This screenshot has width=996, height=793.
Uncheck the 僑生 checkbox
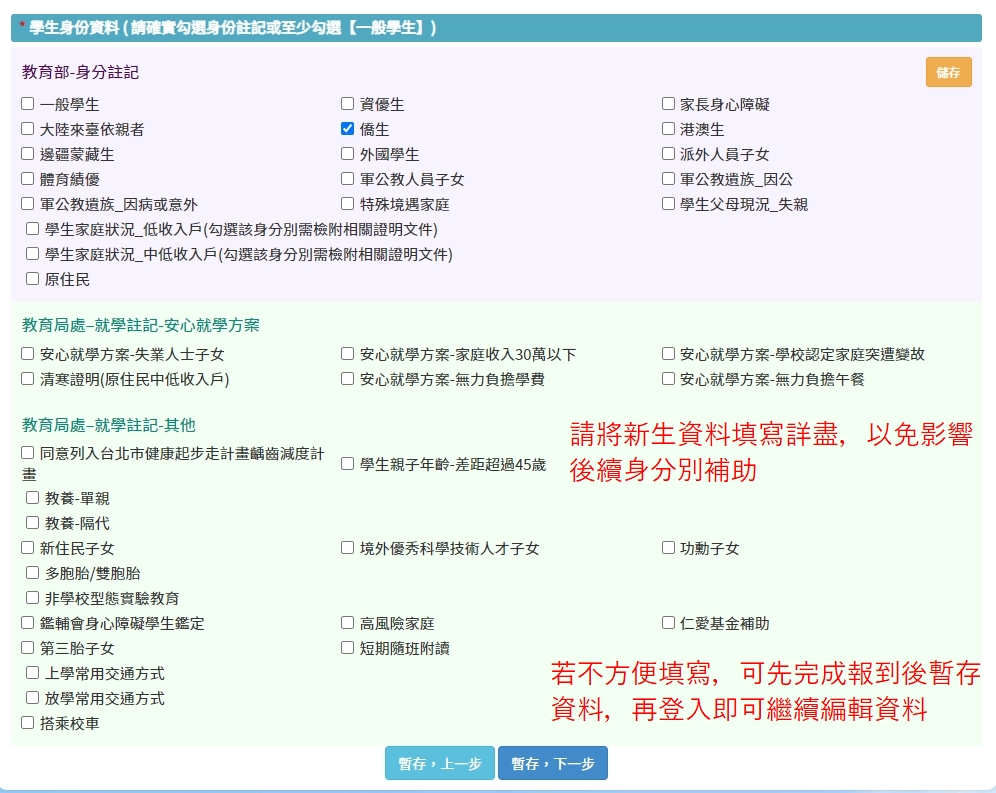pyautogui.click(x=347, y=129)
